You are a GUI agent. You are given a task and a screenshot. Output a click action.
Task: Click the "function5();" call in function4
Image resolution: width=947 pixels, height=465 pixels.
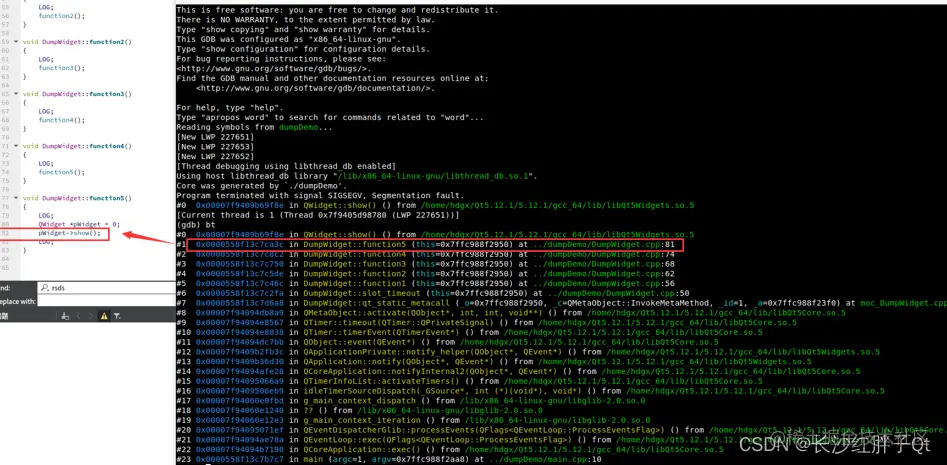click(x=62, y=172)
